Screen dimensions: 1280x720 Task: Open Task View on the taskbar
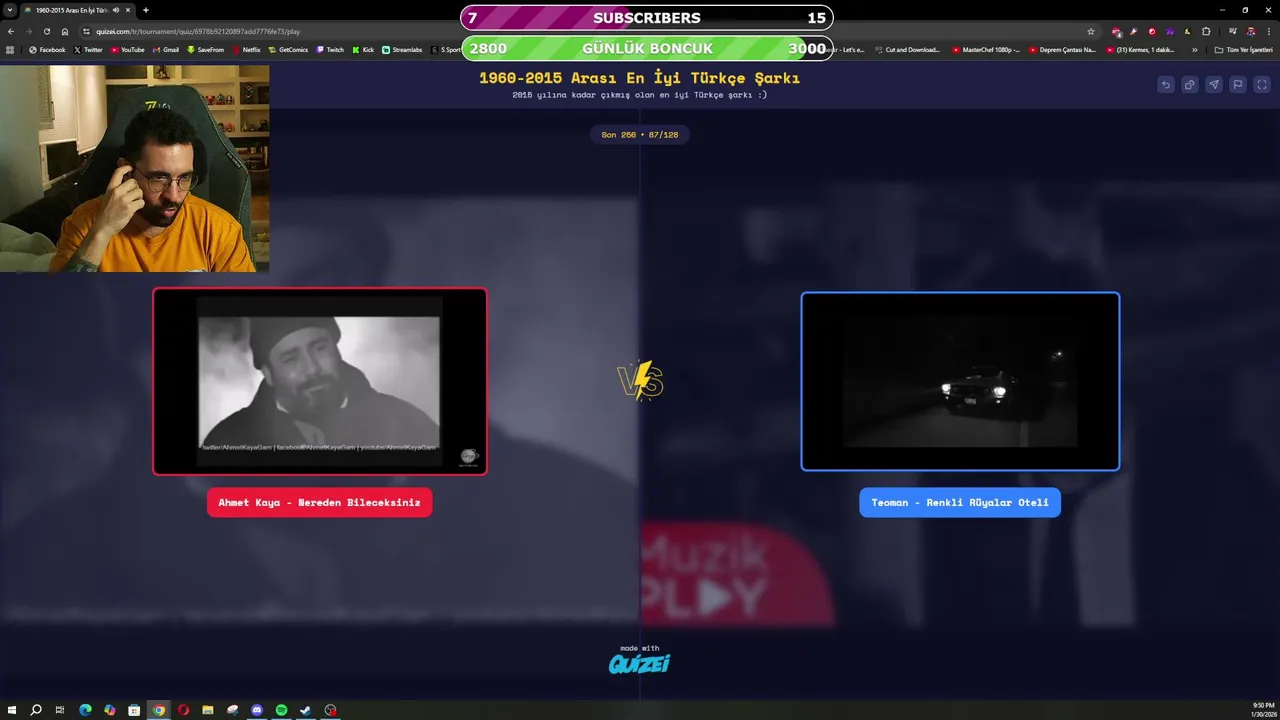tap(60, 710)
